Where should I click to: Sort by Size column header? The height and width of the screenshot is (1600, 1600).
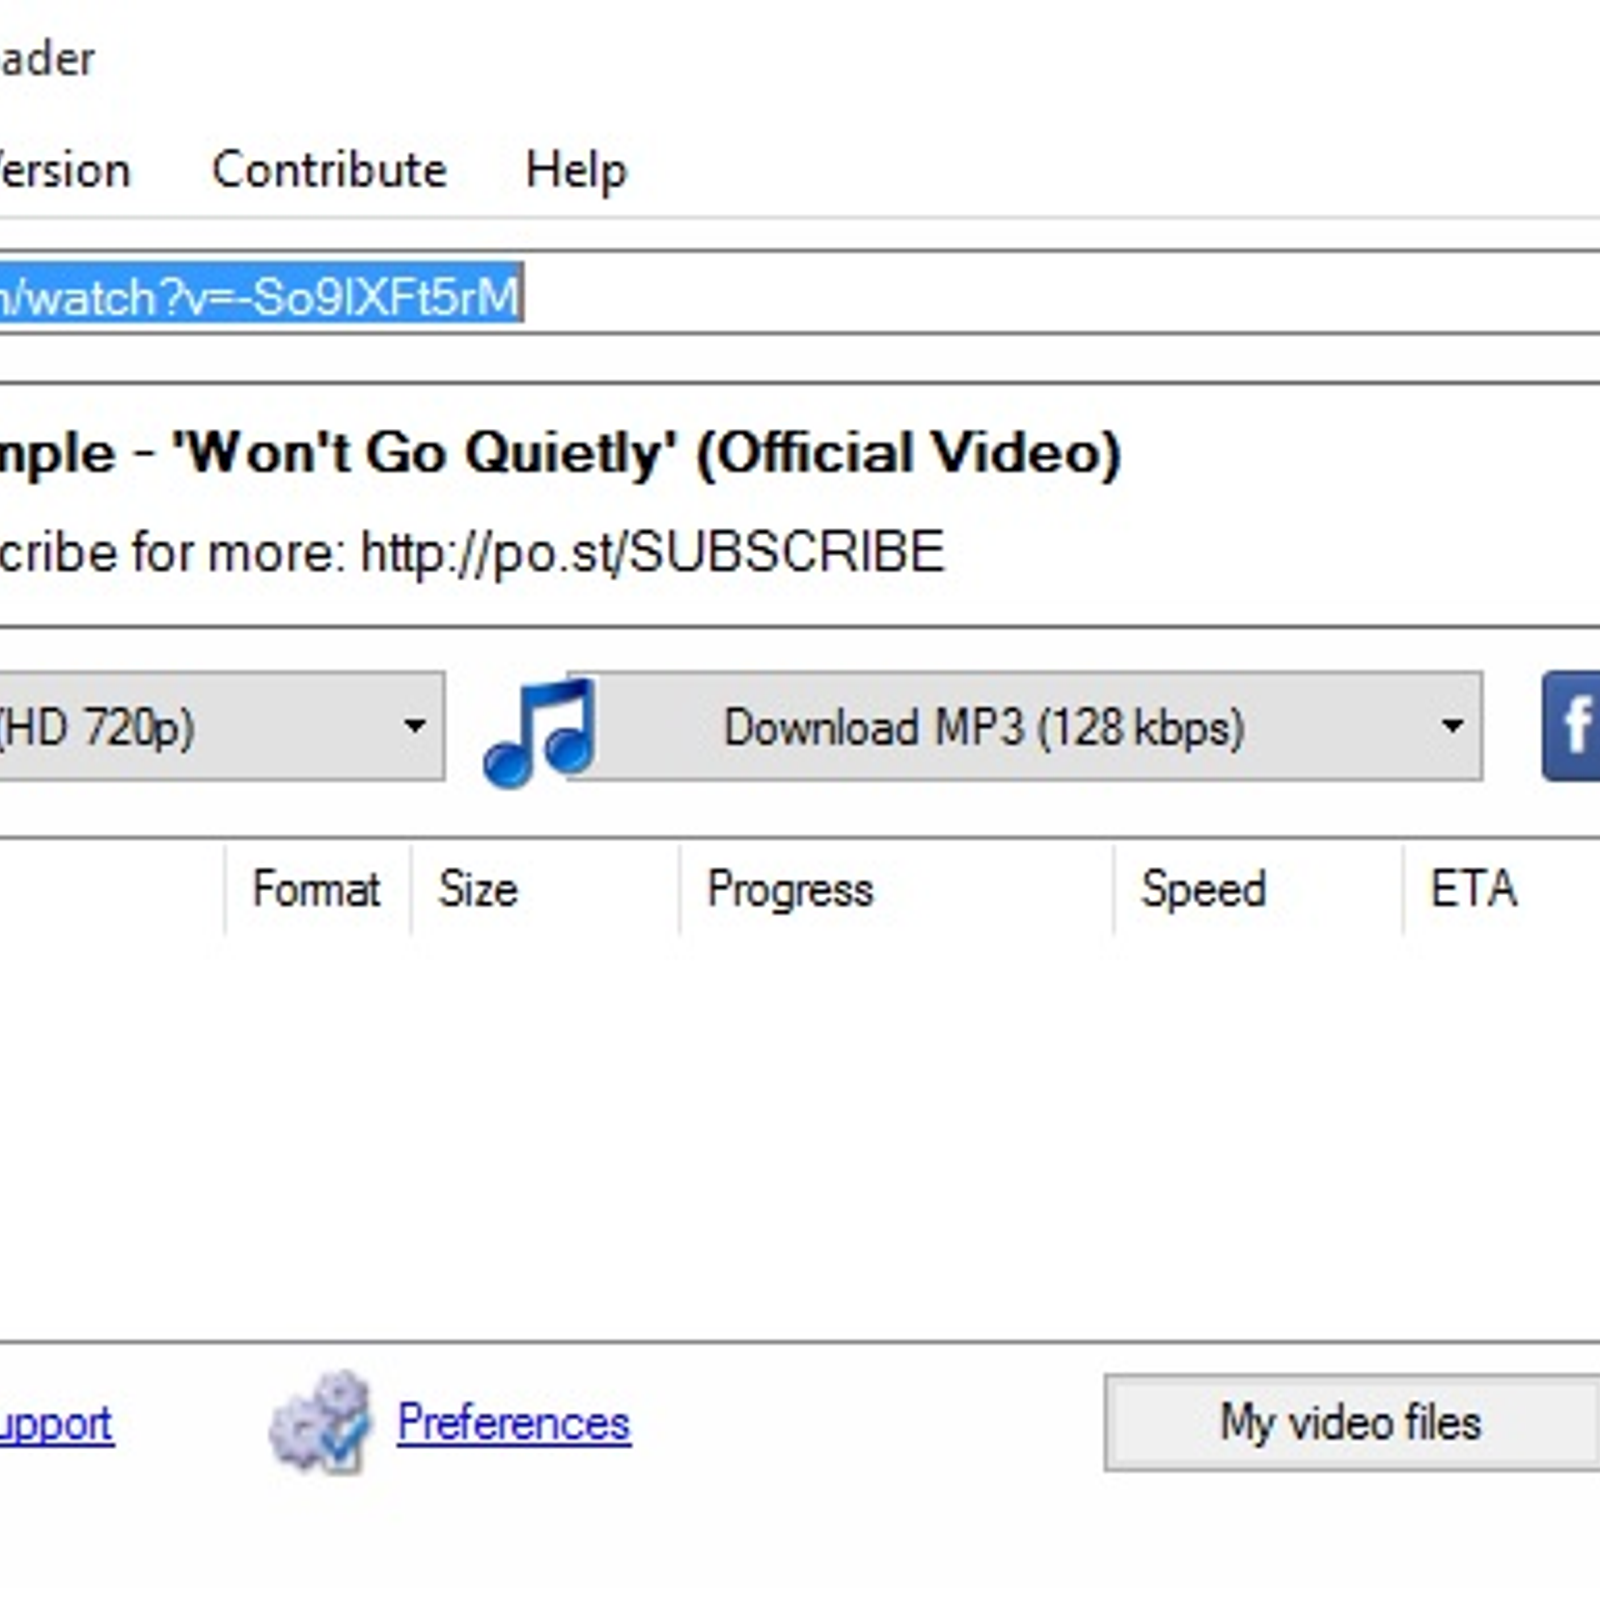pos(545,889)
